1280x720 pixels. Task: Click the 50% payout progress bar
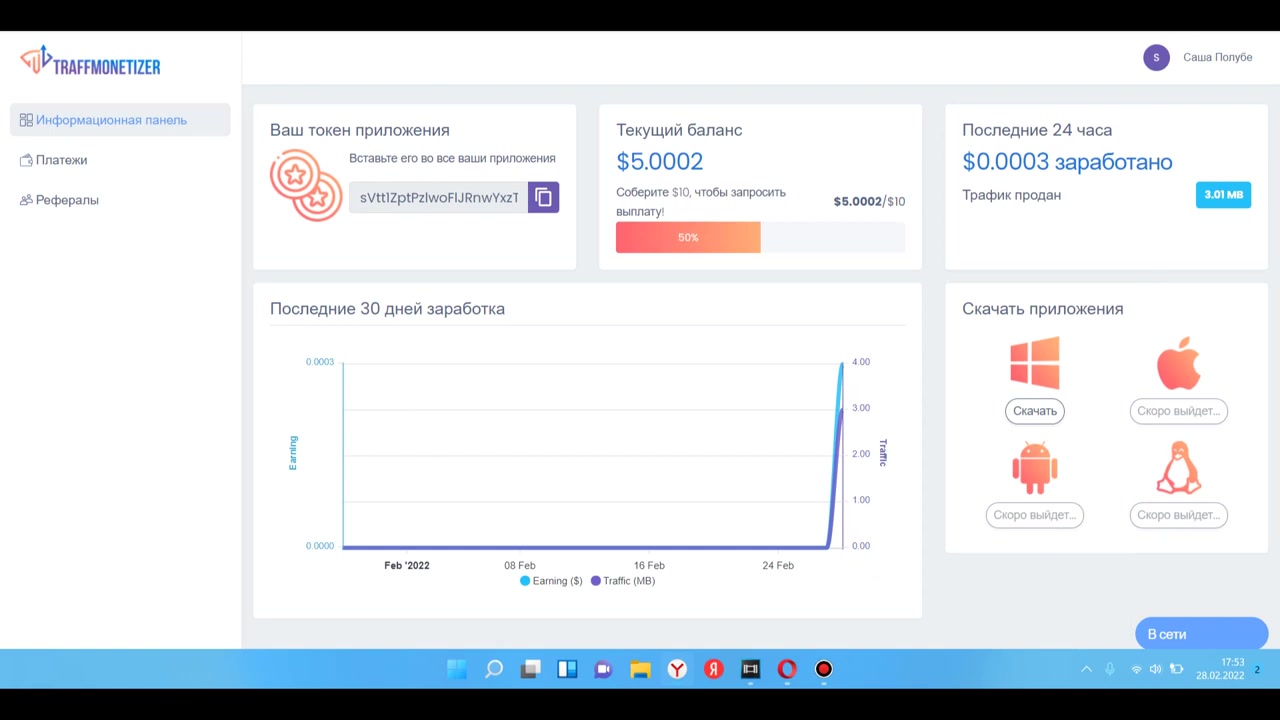(x=760, y=237)
